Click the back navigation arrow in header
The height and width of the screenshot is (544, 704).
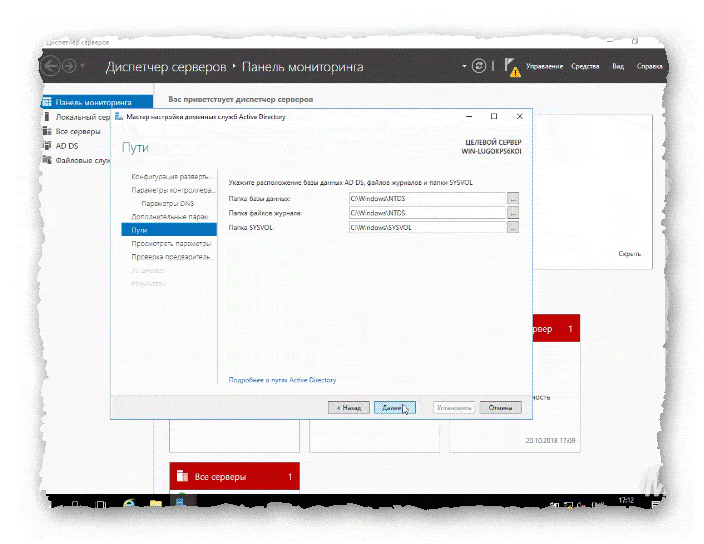(x=50, y=66)
